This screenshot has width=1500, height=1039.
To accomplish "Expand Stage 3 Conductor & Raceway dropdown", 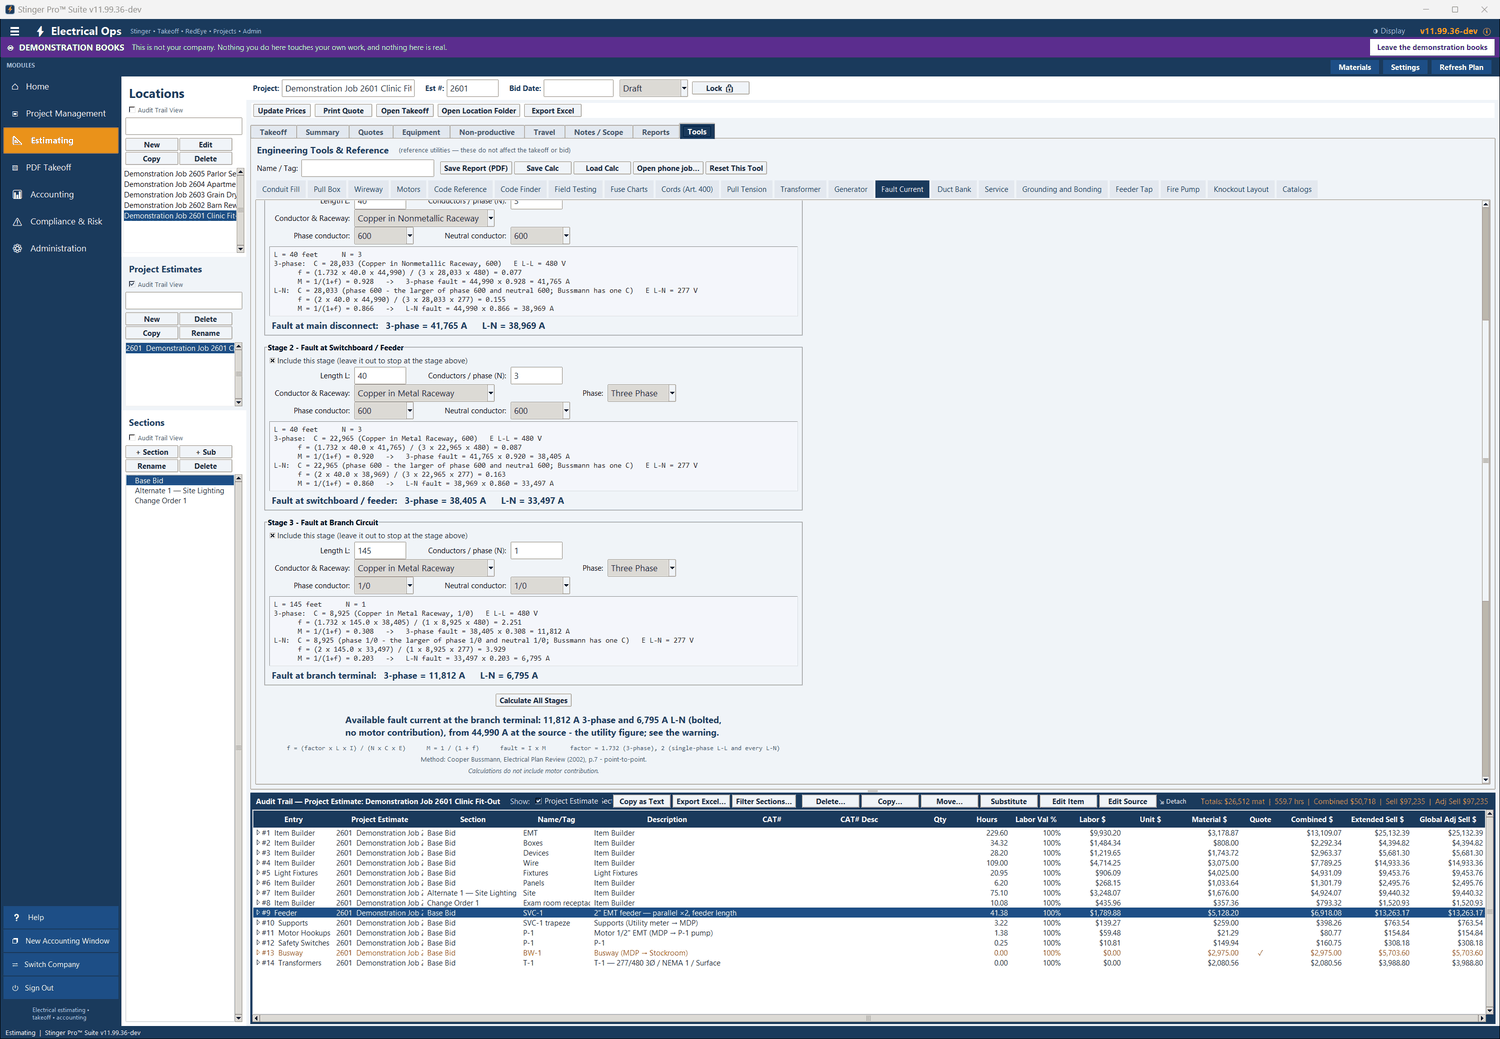I will [x=425, y=568].
